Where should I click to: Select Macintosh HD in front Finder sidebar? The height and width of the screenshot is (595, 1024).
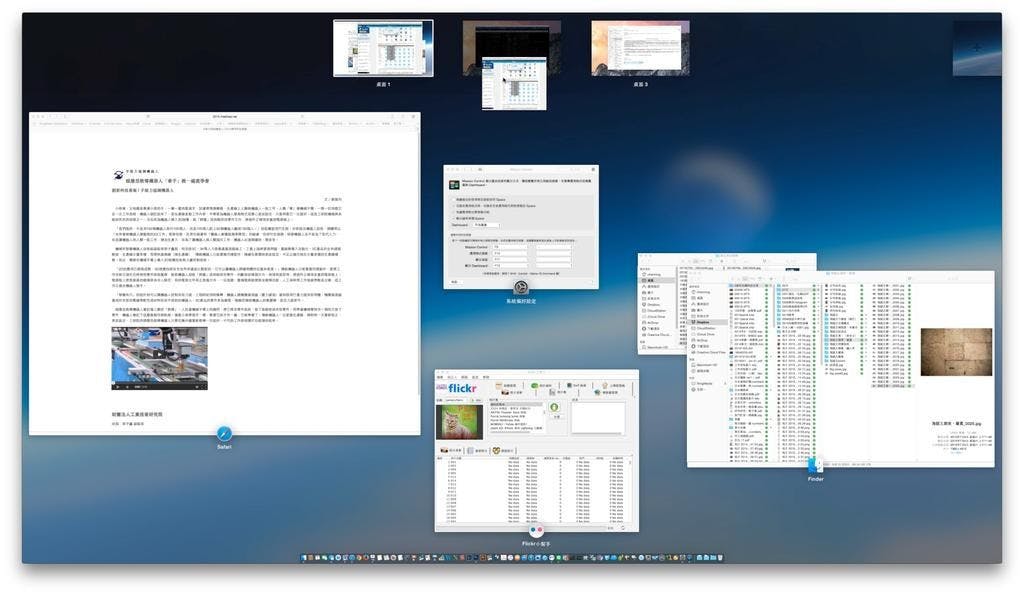pyautogui.click(x=707, y=365)
